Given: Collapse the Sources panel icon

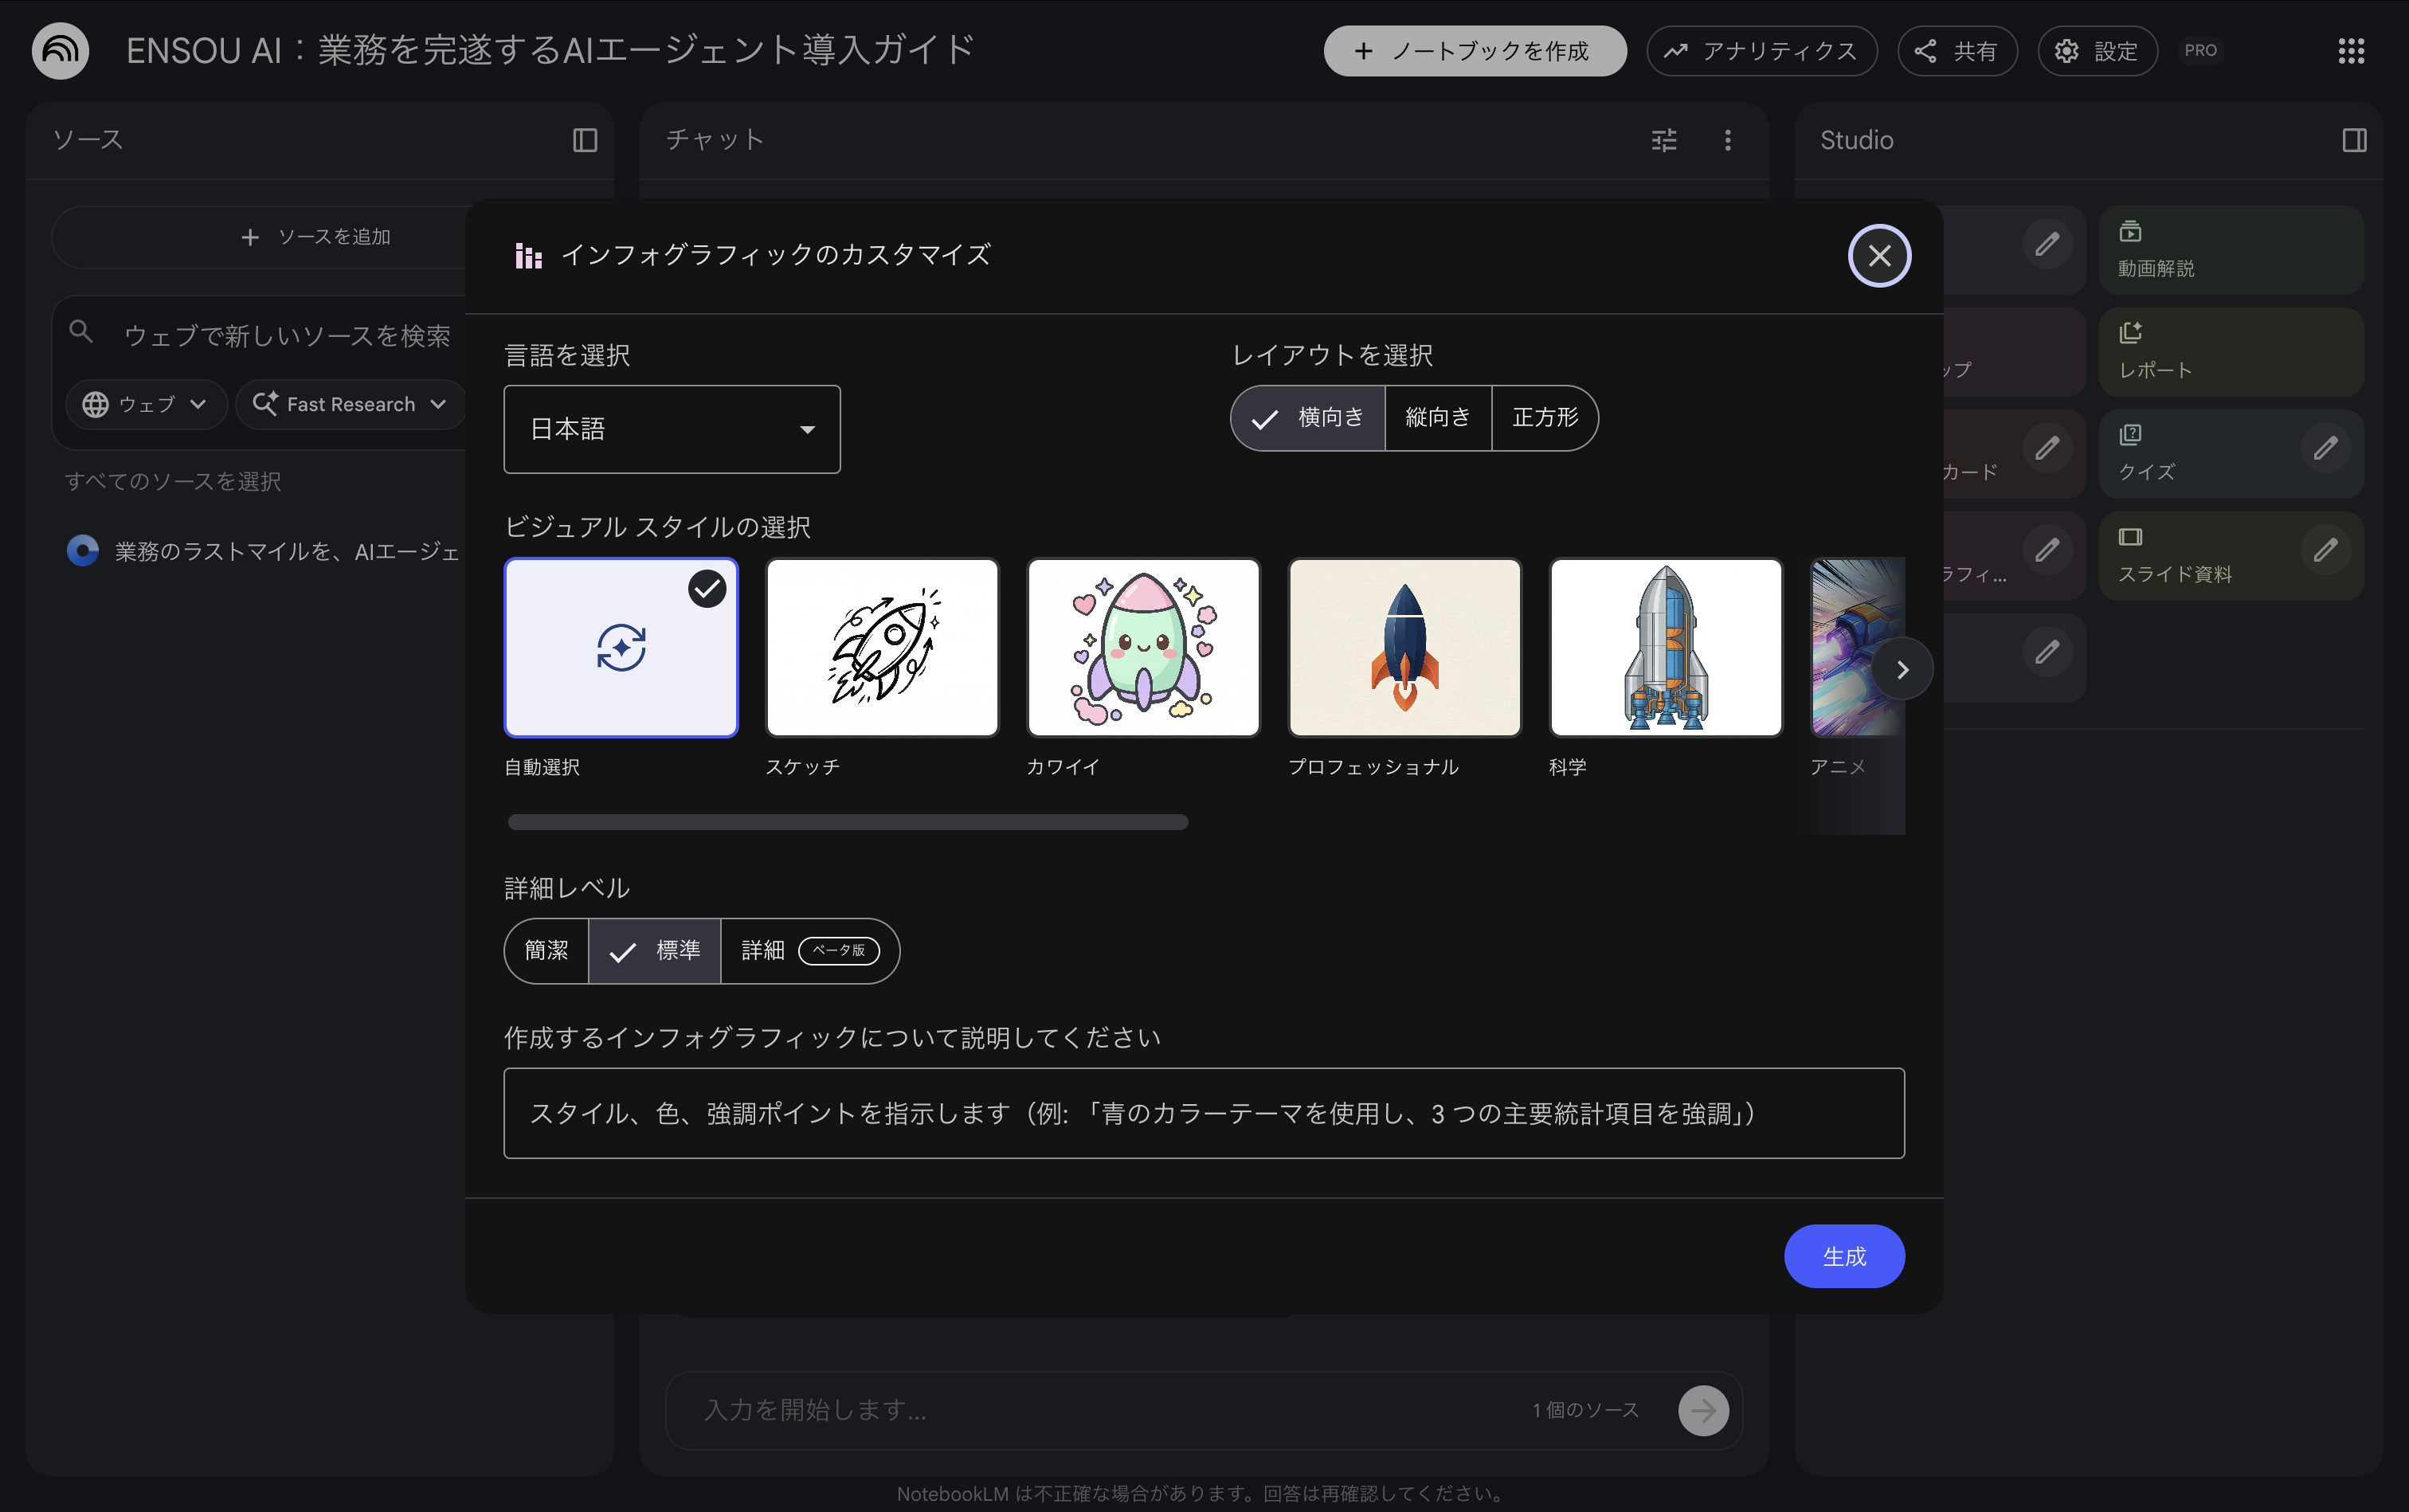Looking at the screenshot, I should click(x=585, y=140).
